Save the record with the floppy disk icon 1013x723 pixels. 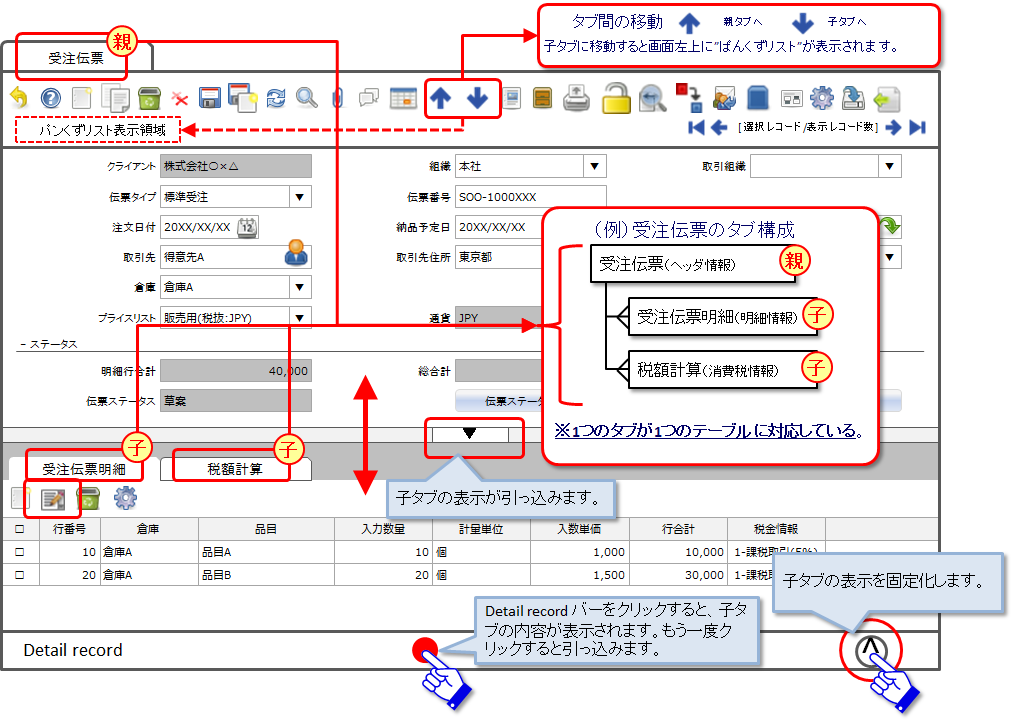(x=210, y=98)
